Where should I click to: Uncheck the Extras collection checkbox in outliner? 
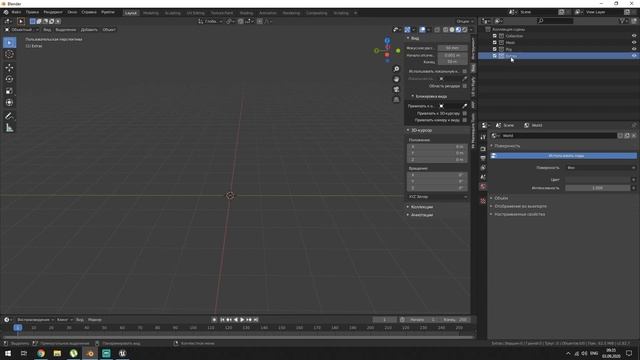pyautogui.click(x=495, y=56)
